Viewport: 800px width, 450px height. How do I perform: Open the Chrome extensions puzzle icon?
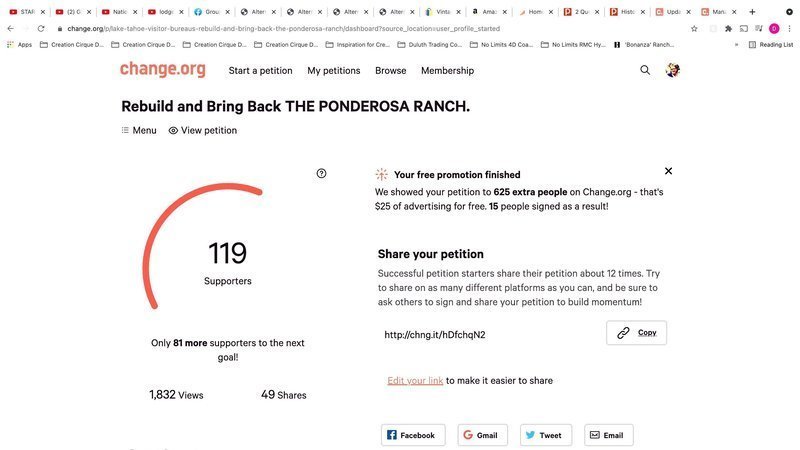727,28
